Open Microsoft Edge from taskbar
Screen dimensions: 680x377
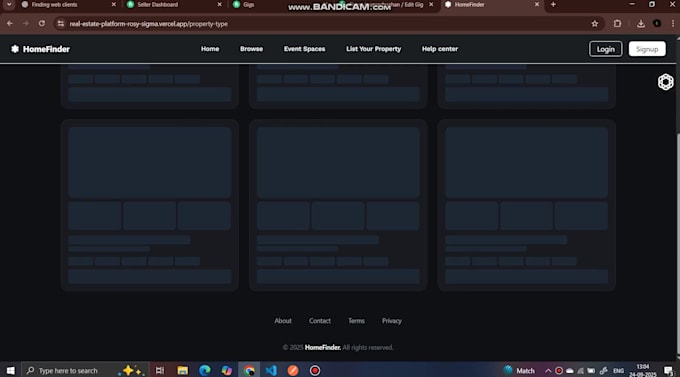click(x=205, y=370)
